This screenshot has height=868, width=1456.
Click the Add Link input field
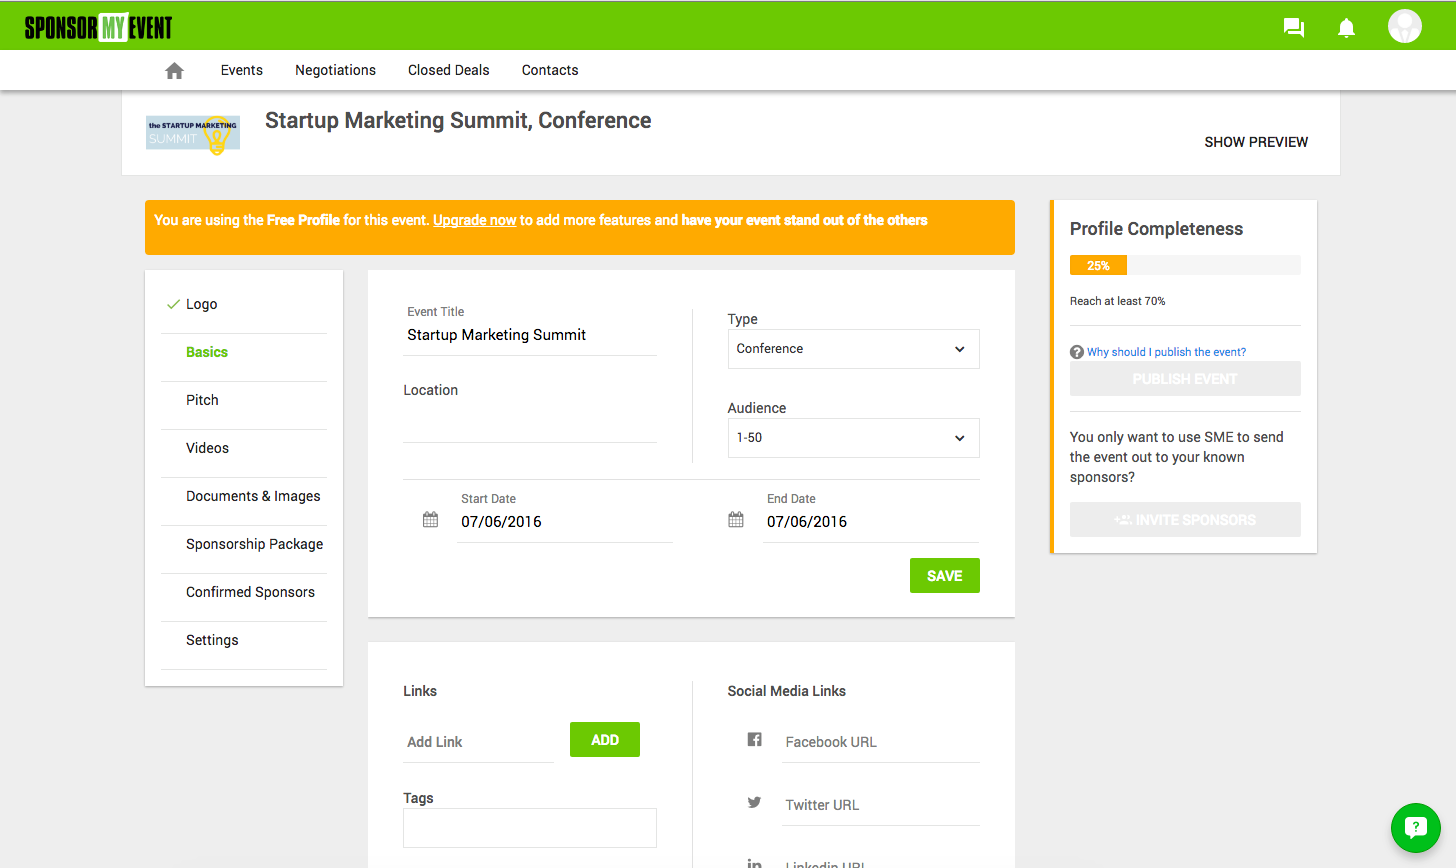(478, 742)
